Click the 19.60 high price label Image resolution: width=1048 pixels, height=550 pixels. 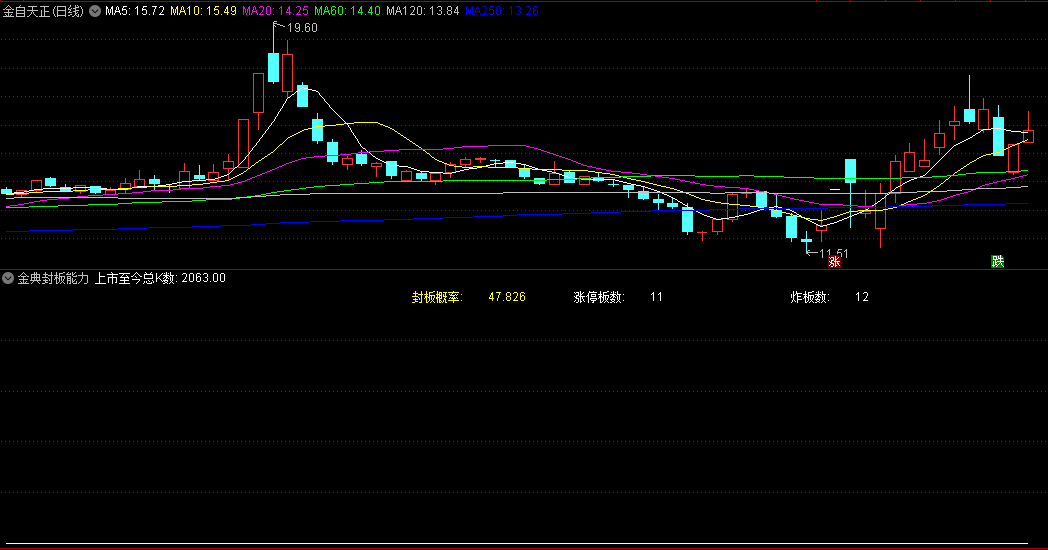point(302,28)
